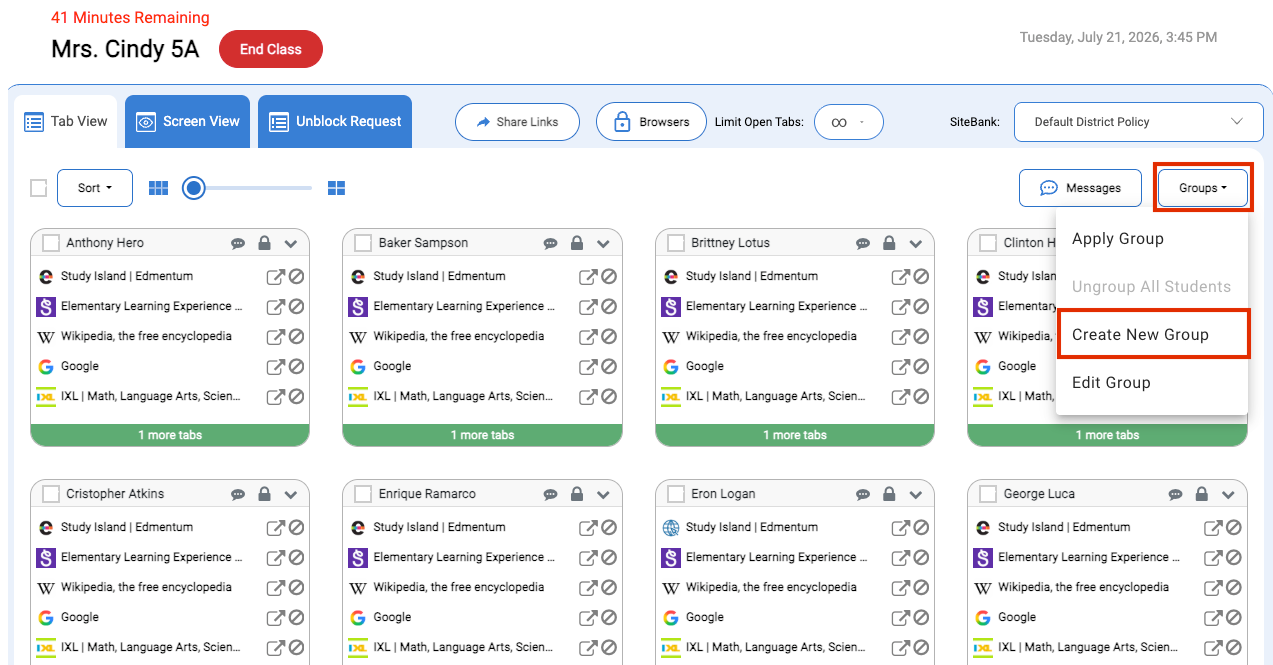Select Anthony Hero's checkbox
The width and height of the screenshot is (1273, 665).
click(x=50, y=243)
